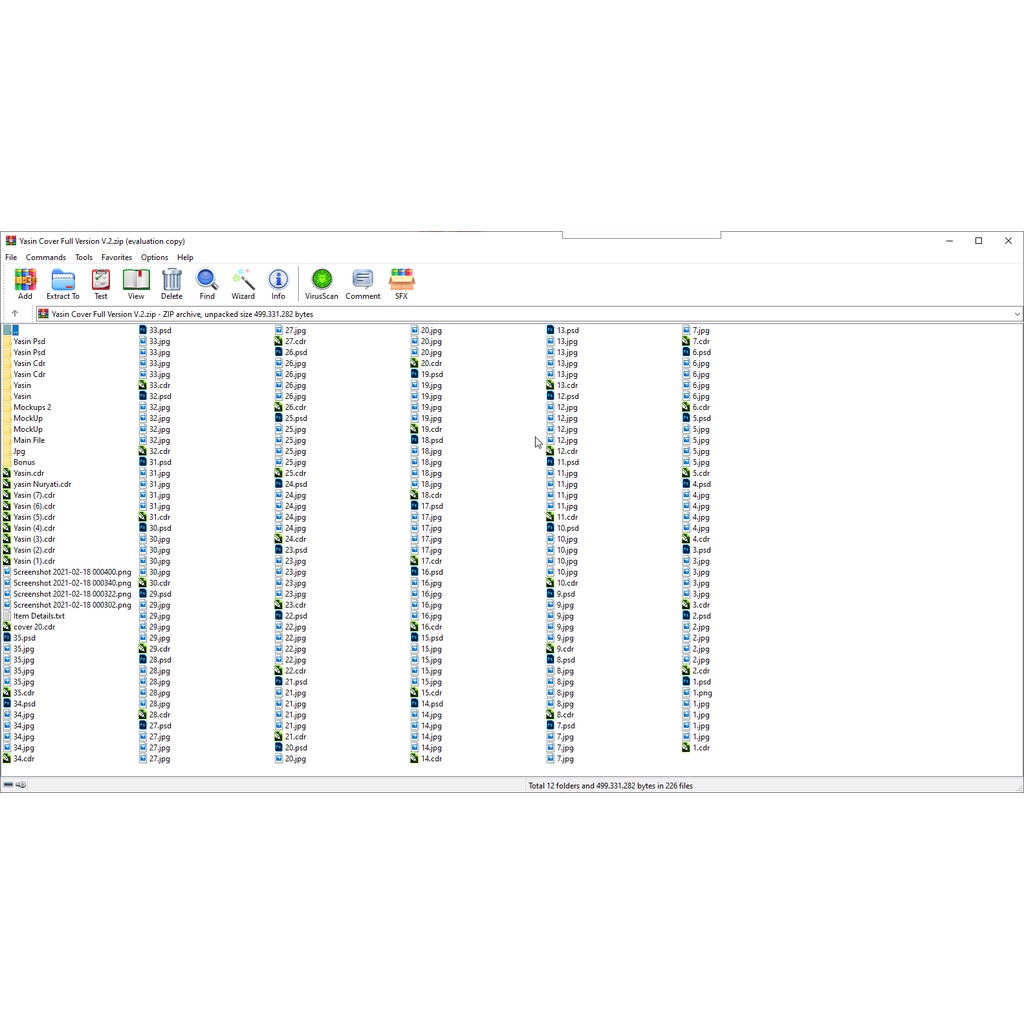Open the Favorites menu

pos(116,257)
